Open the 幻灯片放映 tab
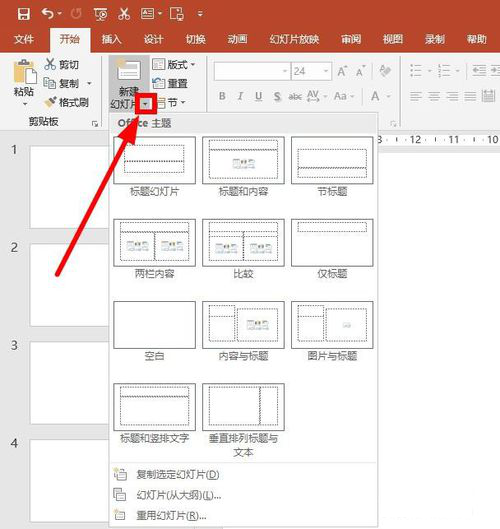 pos(294,39)
